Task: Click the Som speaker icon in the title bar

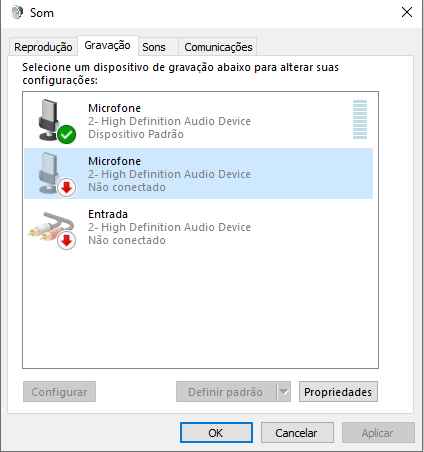Action: 16,13
